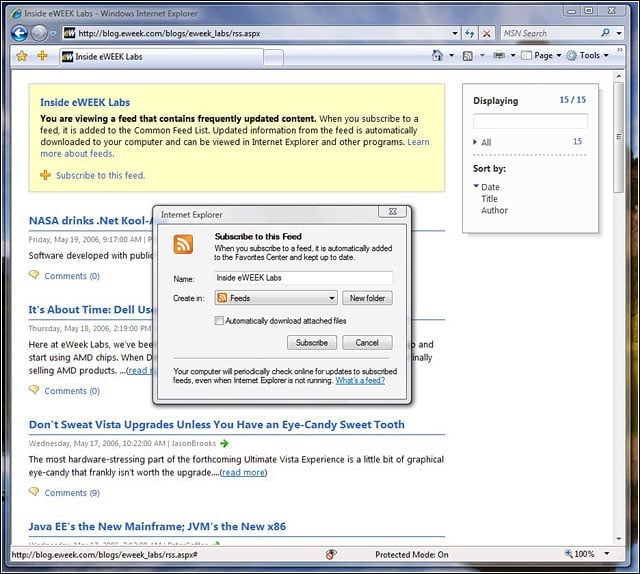The width and height of the screenshot is (640, 574).
Task: Click the magnifying glass search icon
Action: click(605, 33)
